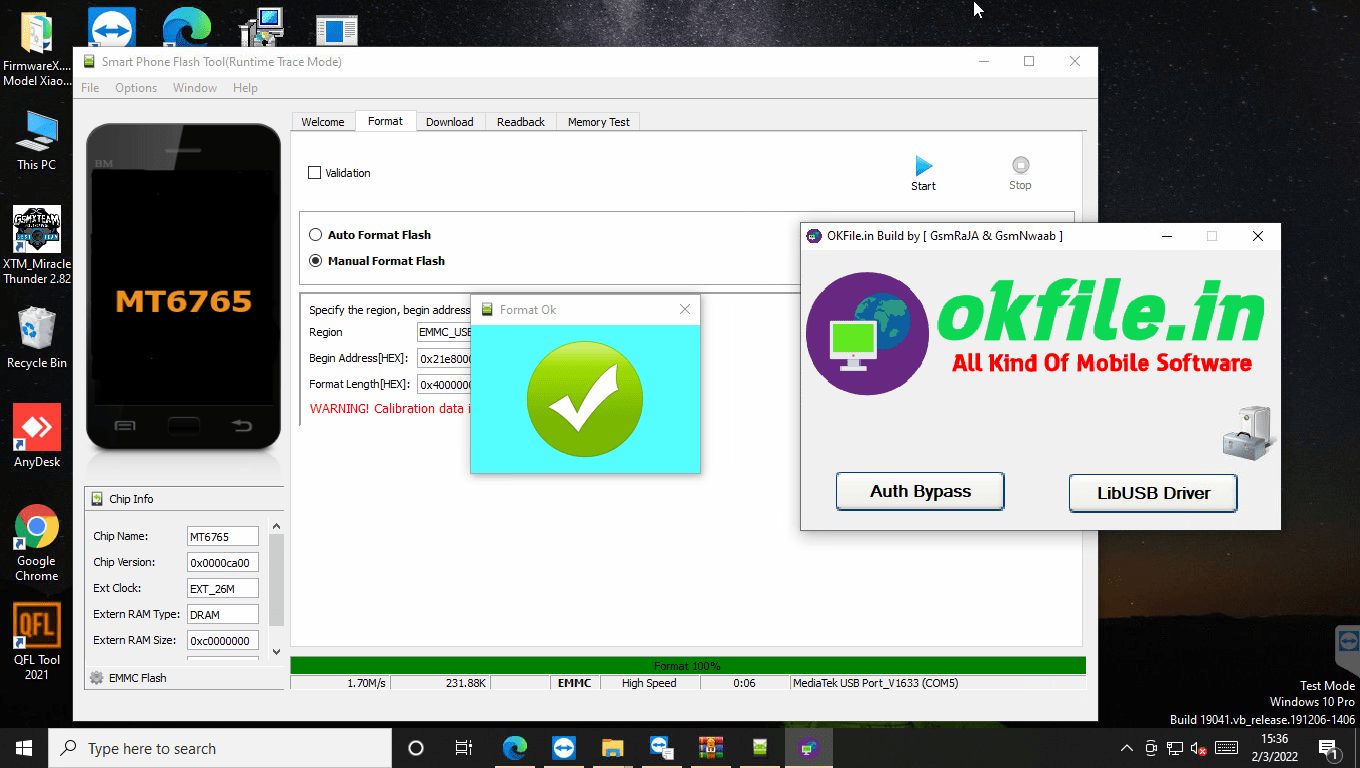This screenshot has height=768, width=1360.
Task: Open Windows Start menu
Action: [24, 748]
